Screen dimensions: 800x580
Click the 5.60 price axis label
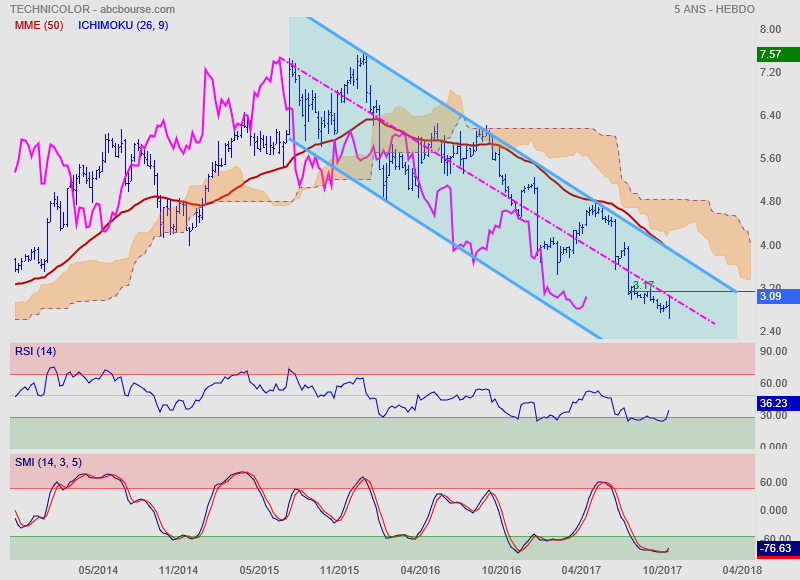click(x=770, y=158)
